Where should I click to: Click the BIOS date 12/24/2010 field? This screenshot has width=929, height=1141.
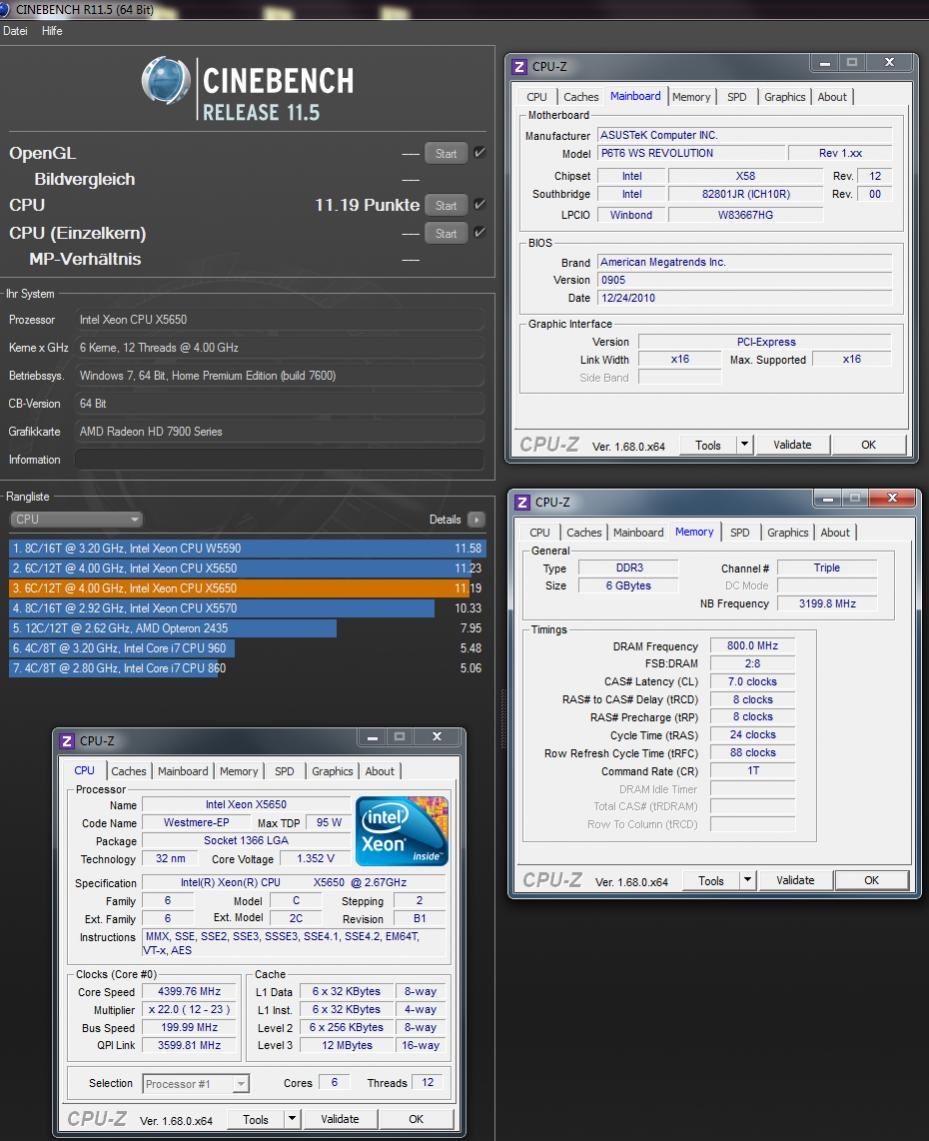pos(744,298)
